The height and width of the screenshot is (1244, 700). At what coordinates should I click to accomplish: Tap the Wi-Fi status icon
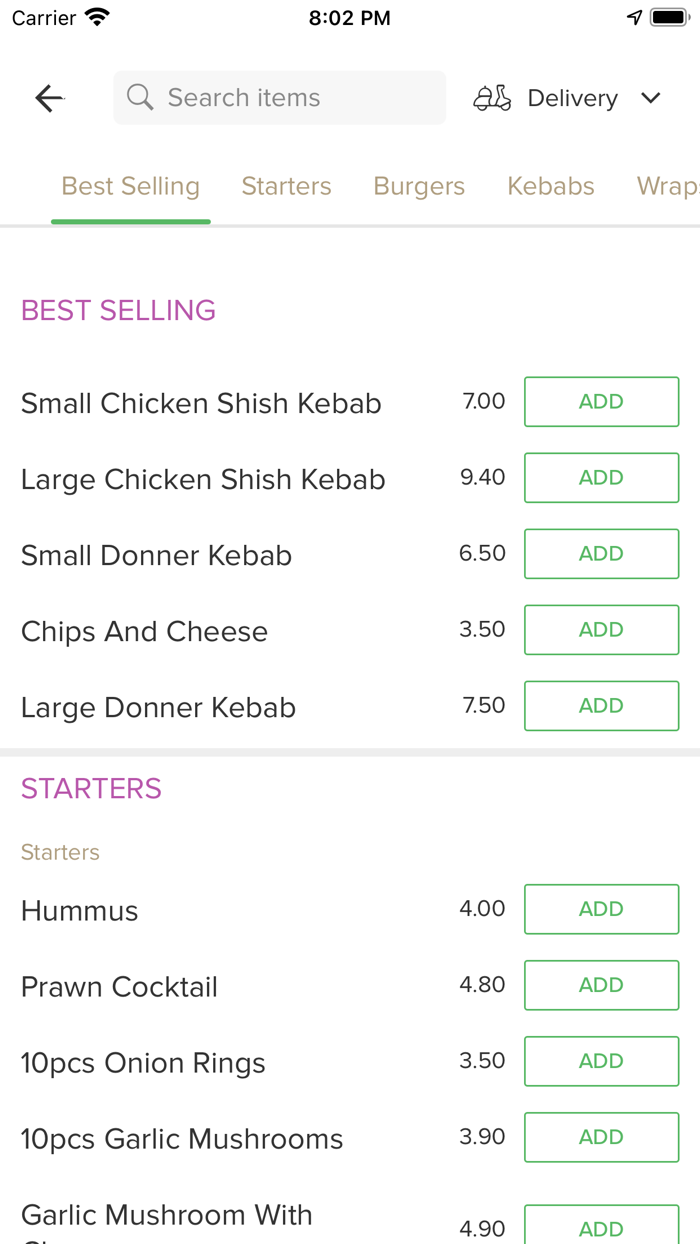pos(97,18)
